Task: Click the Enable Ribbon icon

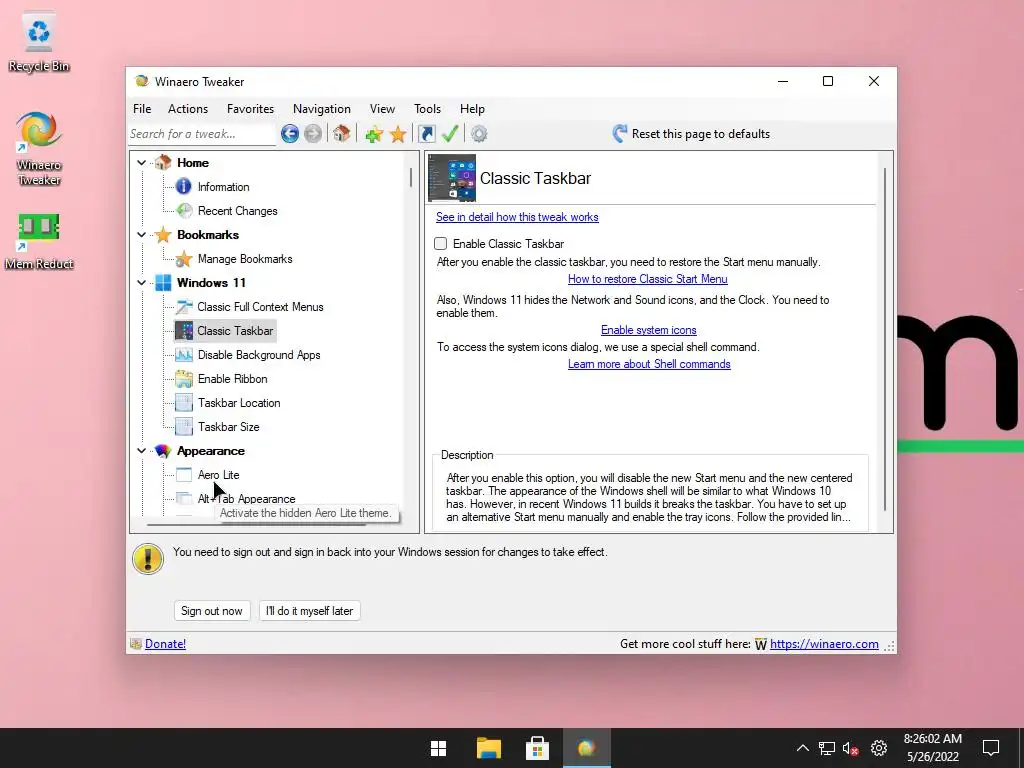Action: (184, 379)
